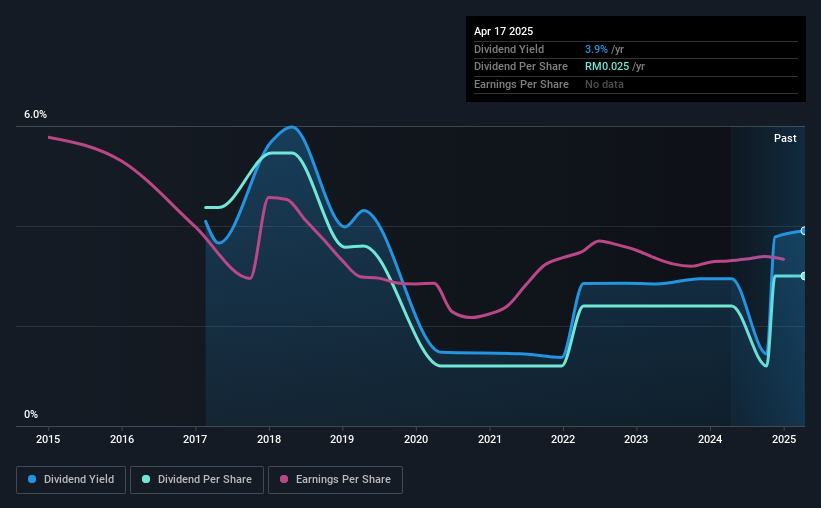Click the teal Dividend Per Share legend dot

(x=146, y=479)
